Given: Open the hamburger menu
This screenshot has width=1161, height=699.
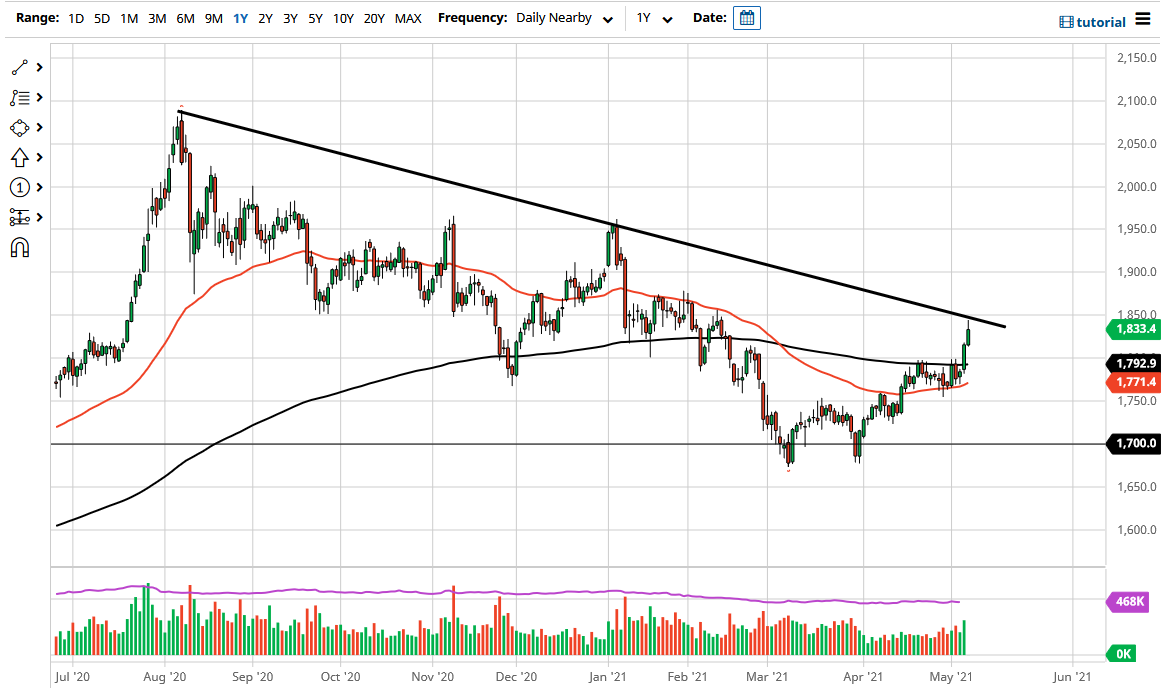Looking at the screenshot, I should click(1143, 19).
